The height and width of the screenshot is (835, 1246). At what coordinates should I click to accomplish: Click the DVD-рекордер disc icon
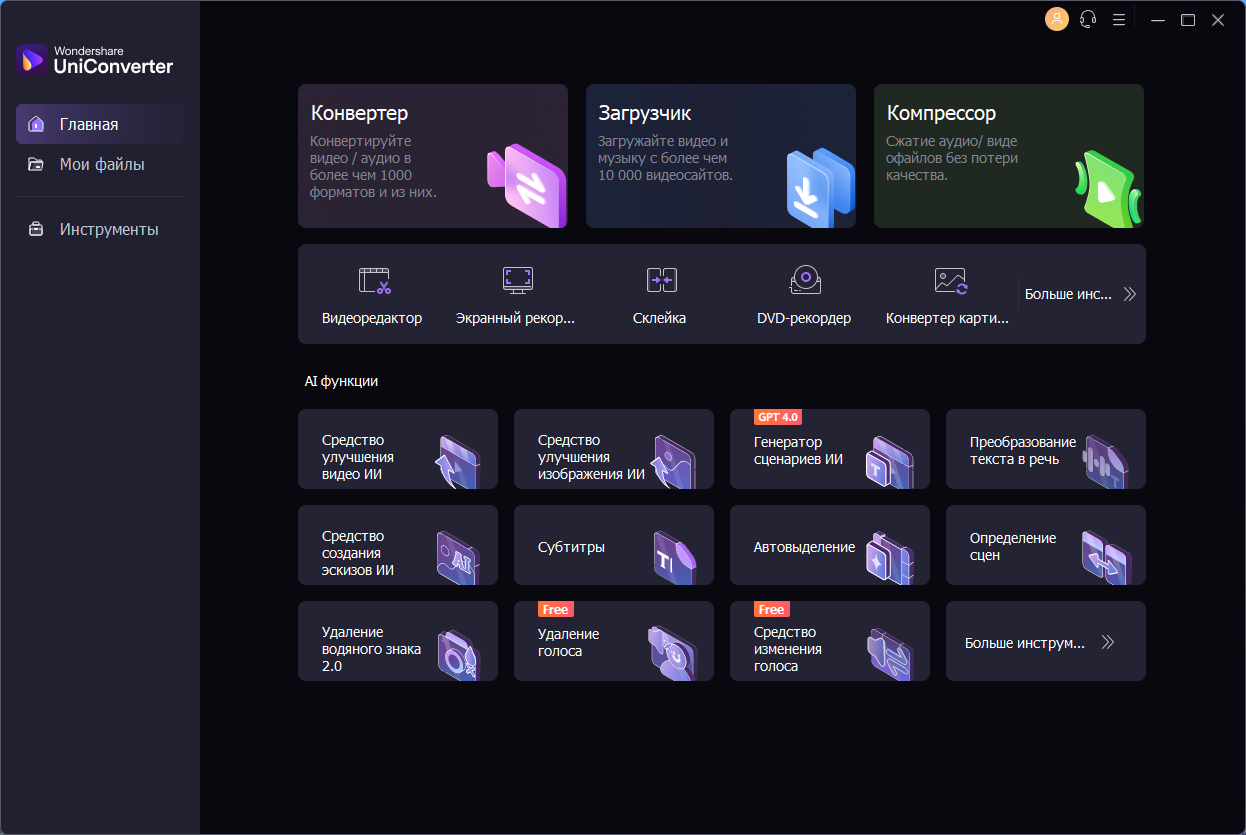coord(805,280)
